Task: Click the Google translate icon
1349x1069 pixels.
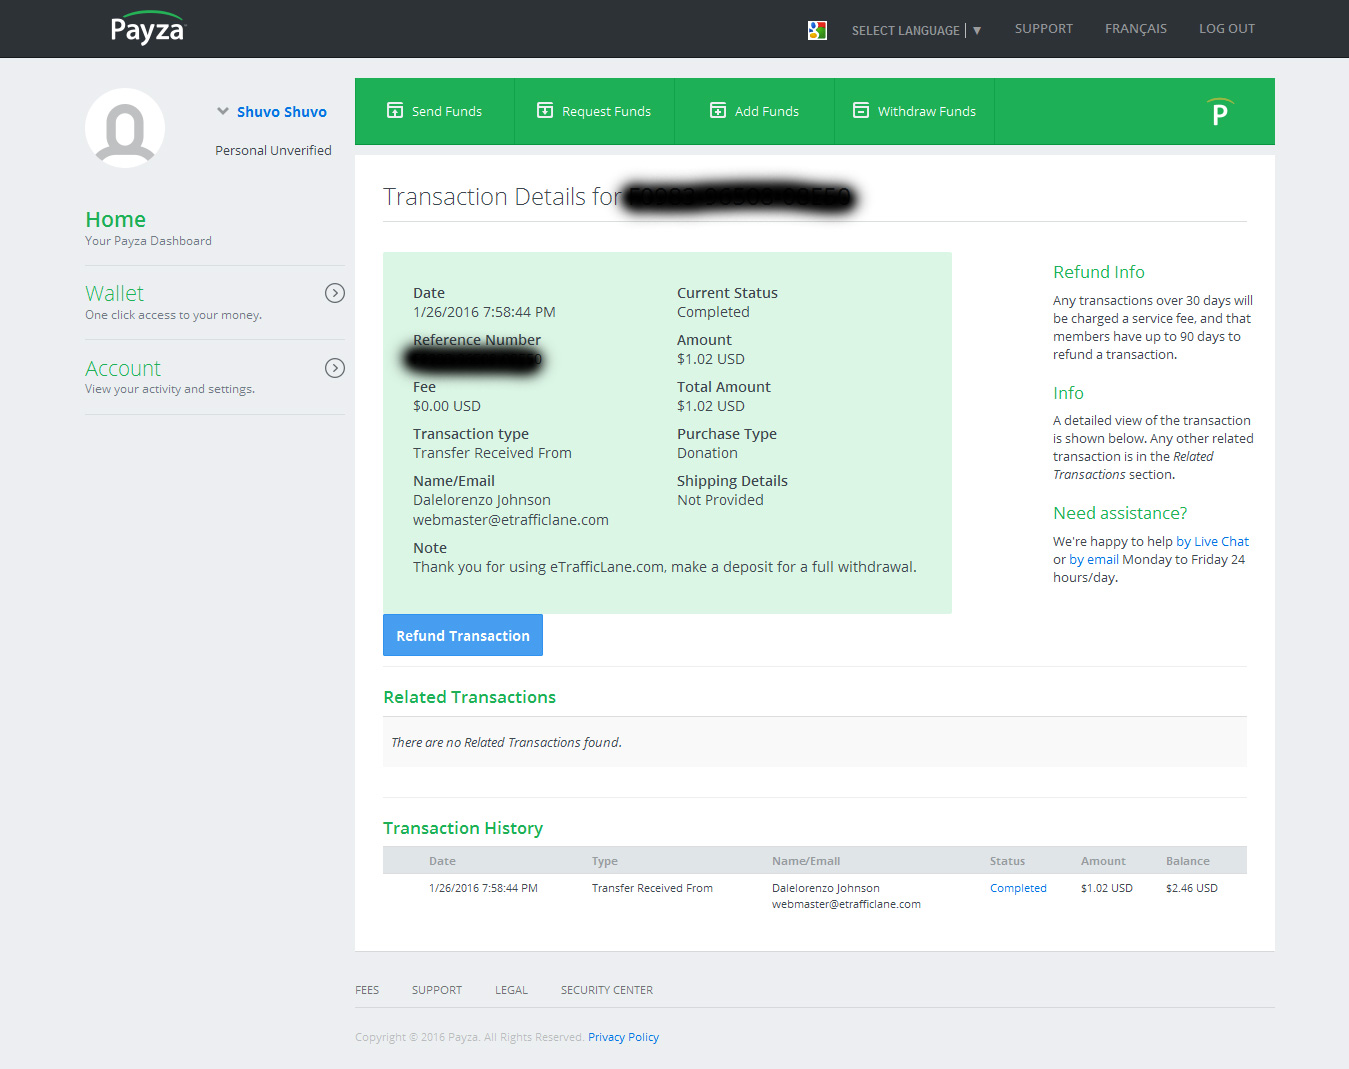Action: coord(817,30)
